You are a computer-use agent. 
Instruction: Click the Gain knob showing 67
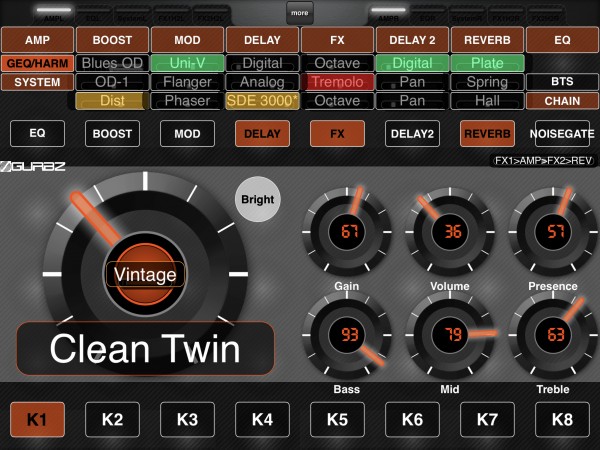pyautogui.click(x=347, y=232)
